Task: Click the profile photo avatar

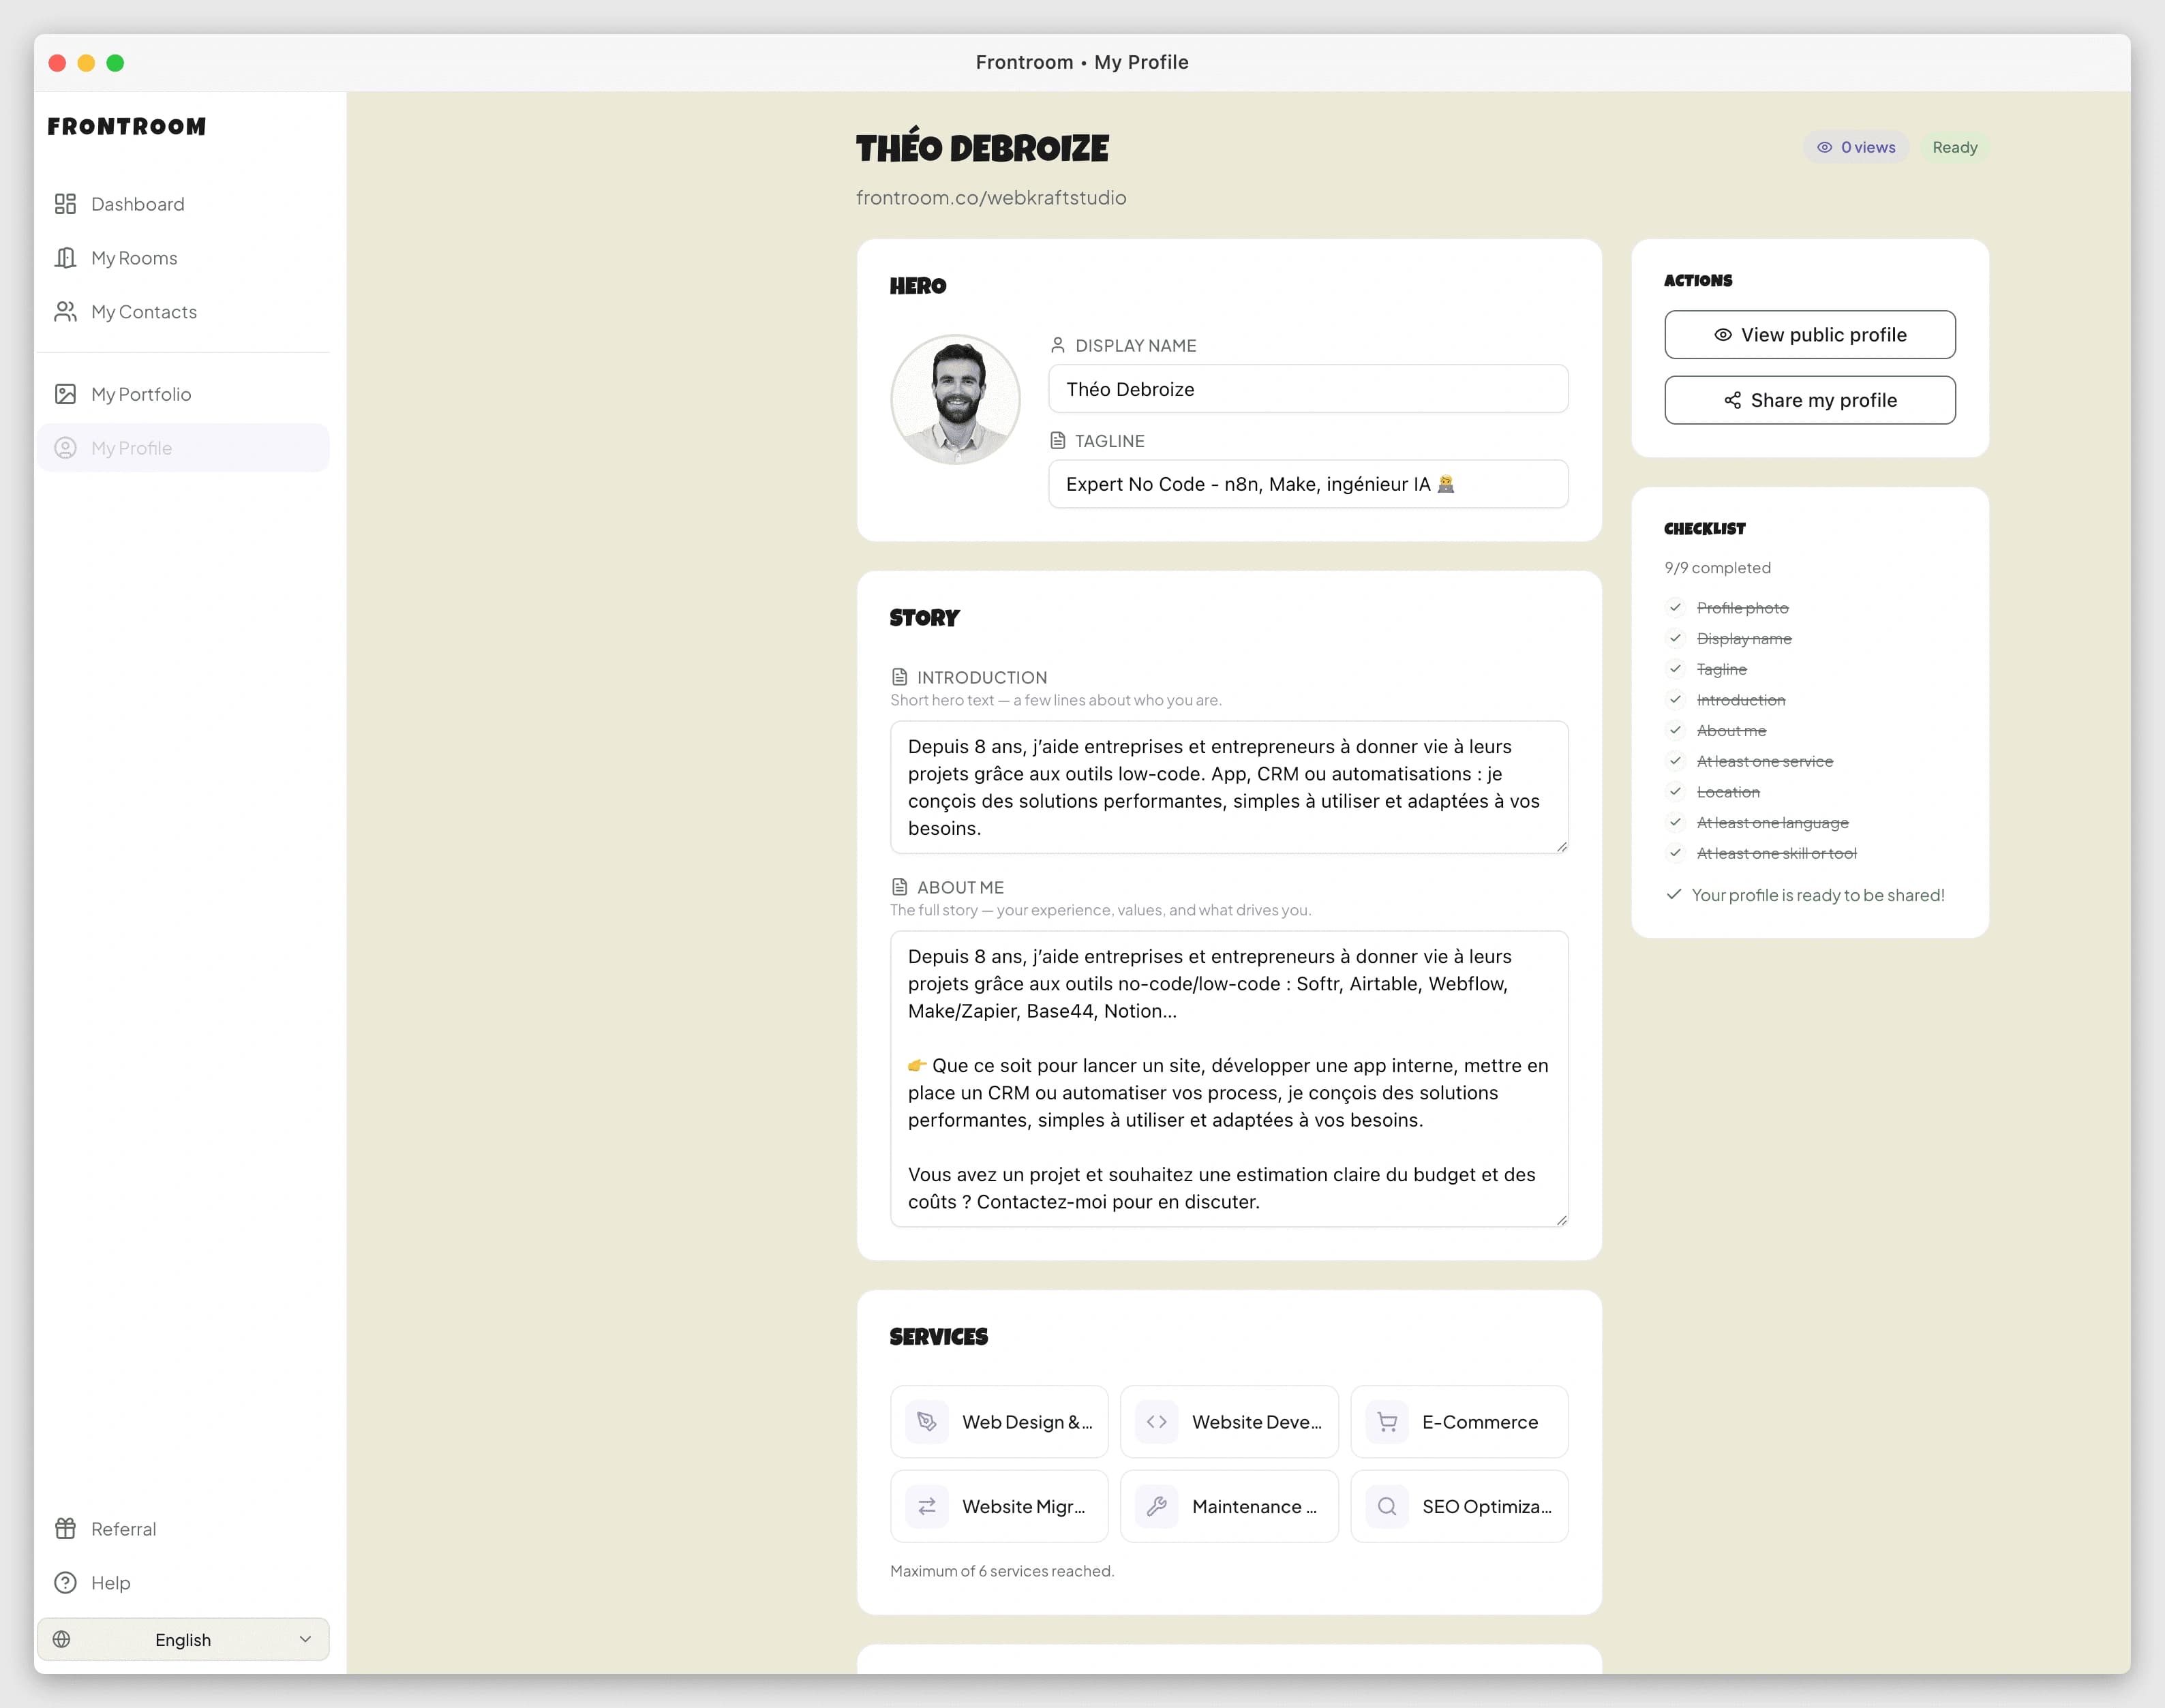Action: pyautogui.click(x=956, y=399)
